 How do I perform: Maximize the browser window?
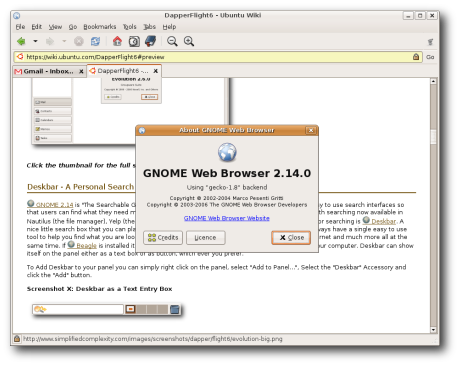coord(420,16)
